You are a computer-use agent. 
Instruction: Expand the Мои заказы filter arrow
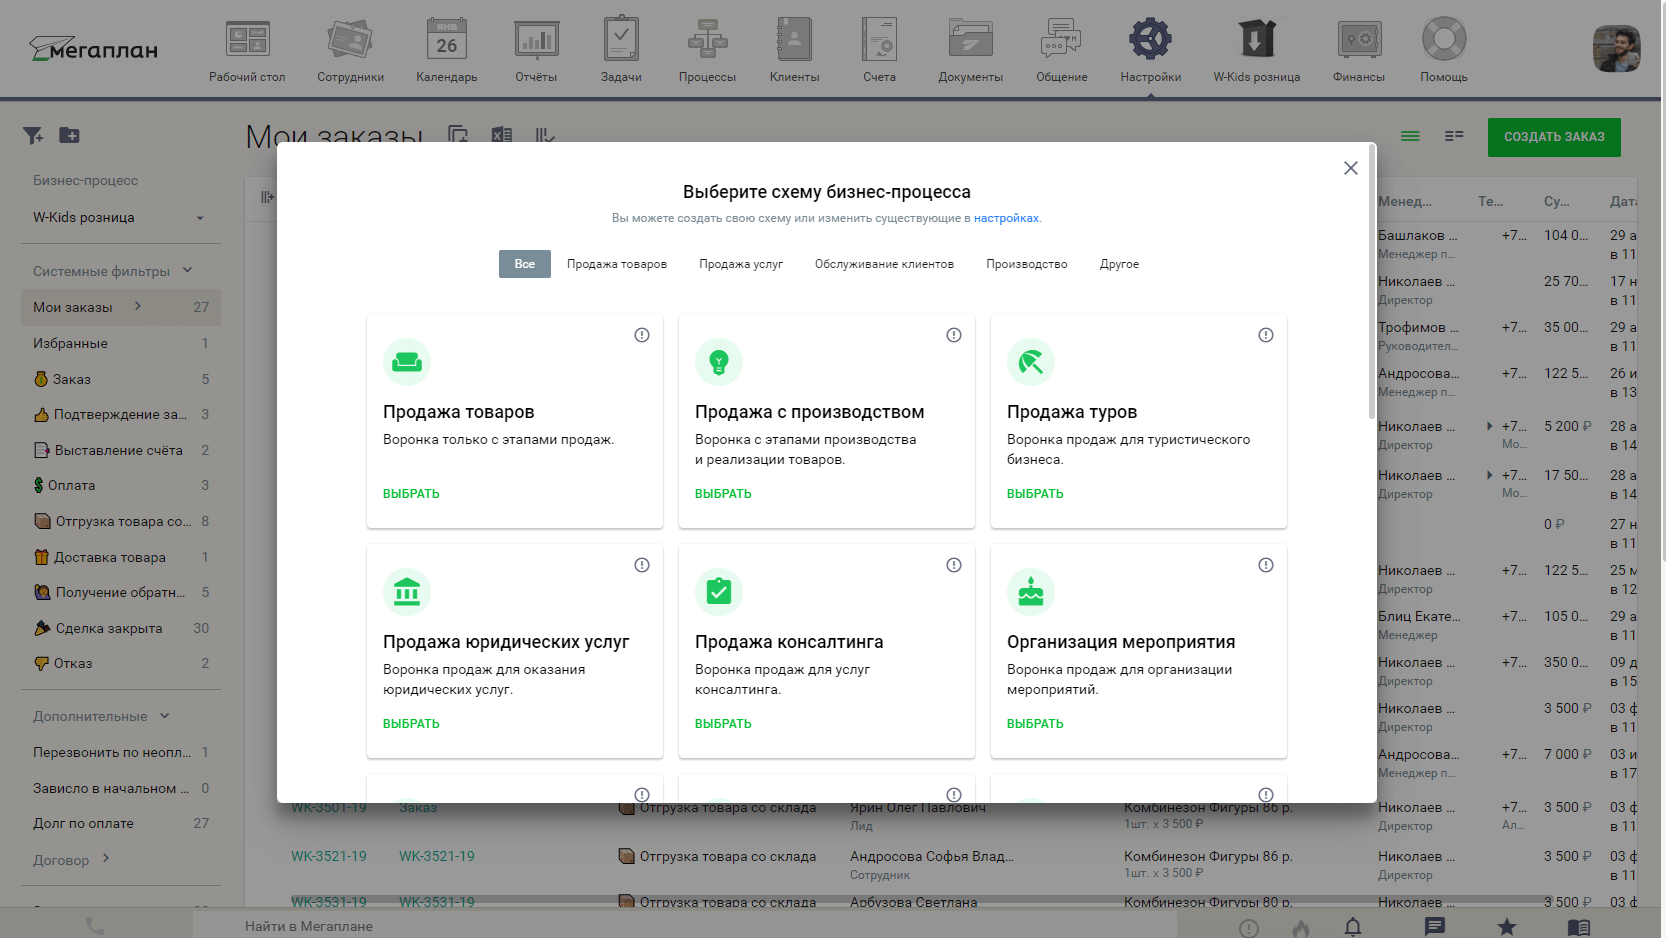point(138,307)
